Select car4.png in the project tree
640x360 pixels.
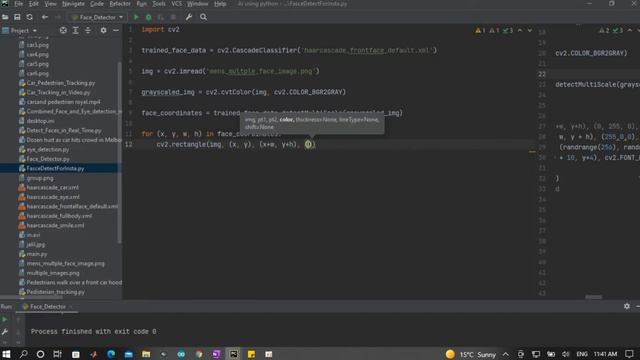click(x=38, y=54)
